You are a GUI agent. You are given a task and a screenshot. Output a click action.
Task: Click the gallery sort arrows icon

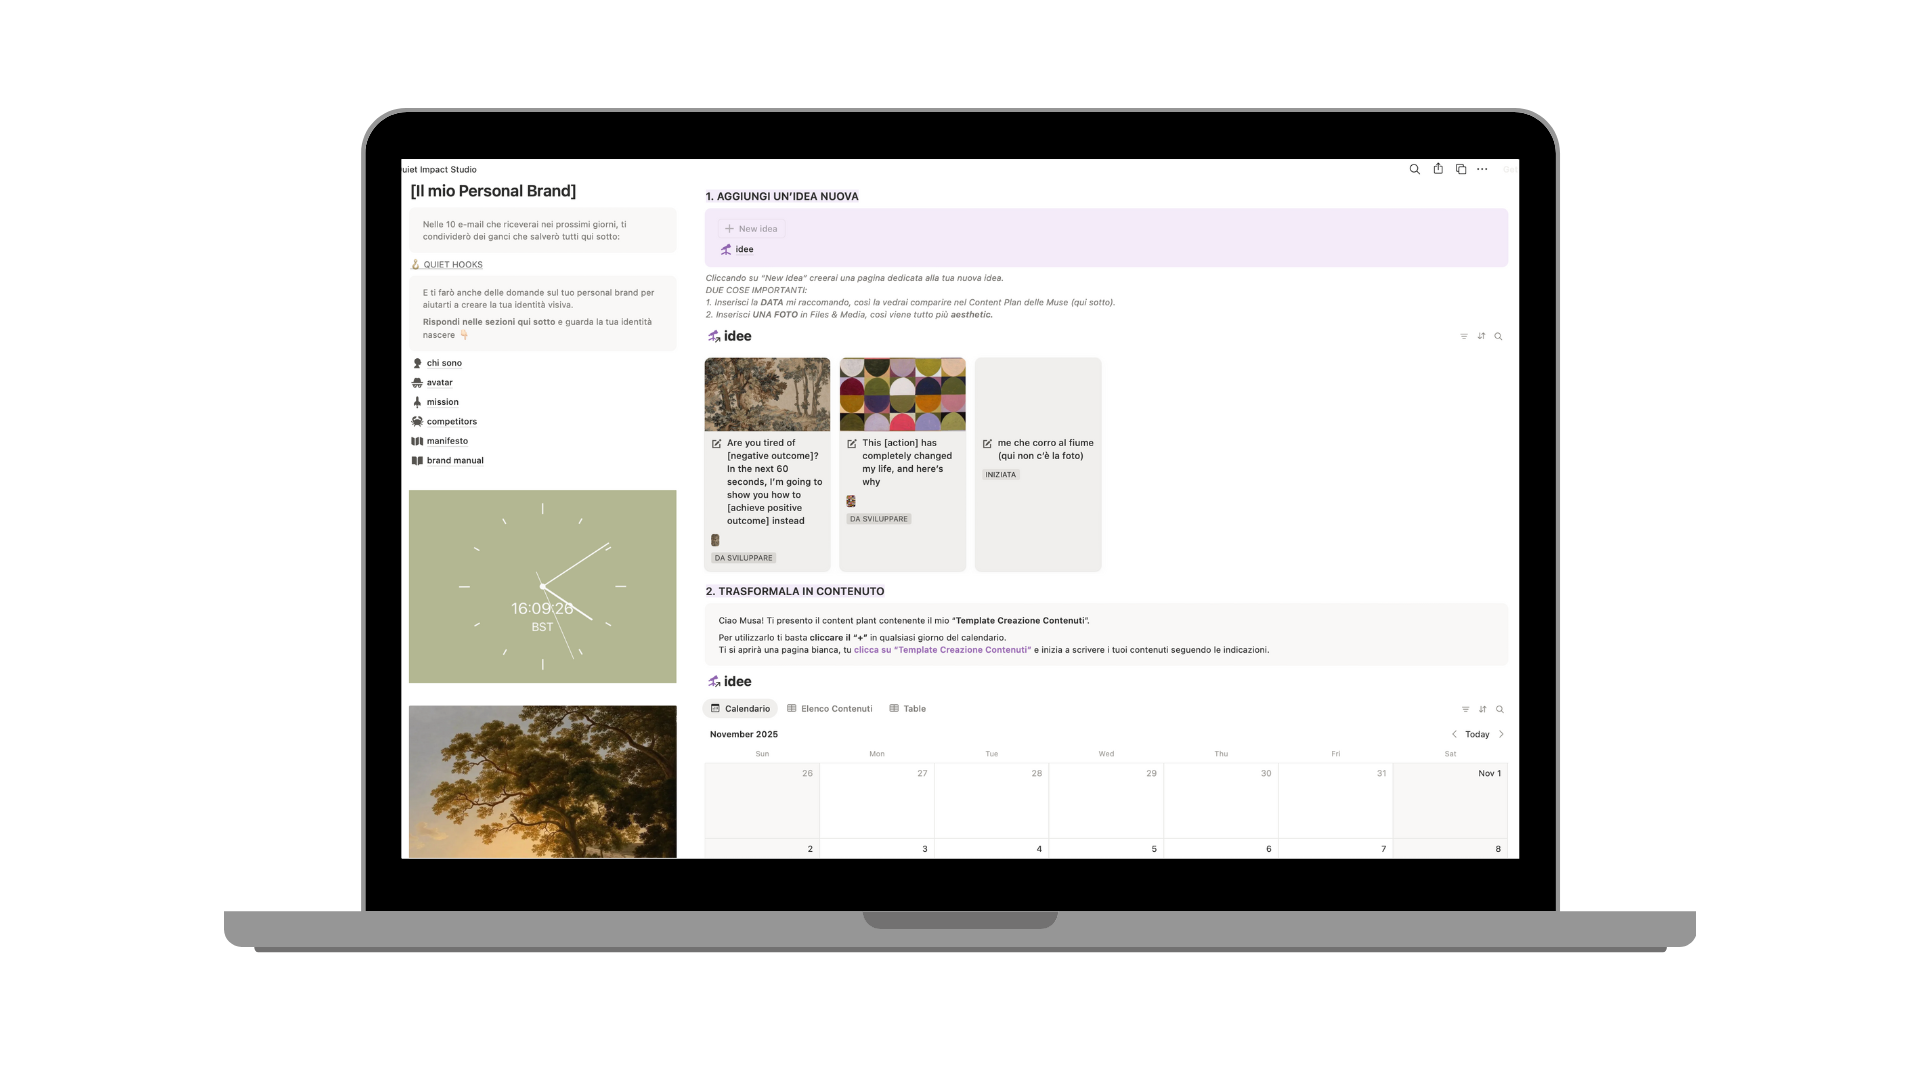click(1481, 336)
